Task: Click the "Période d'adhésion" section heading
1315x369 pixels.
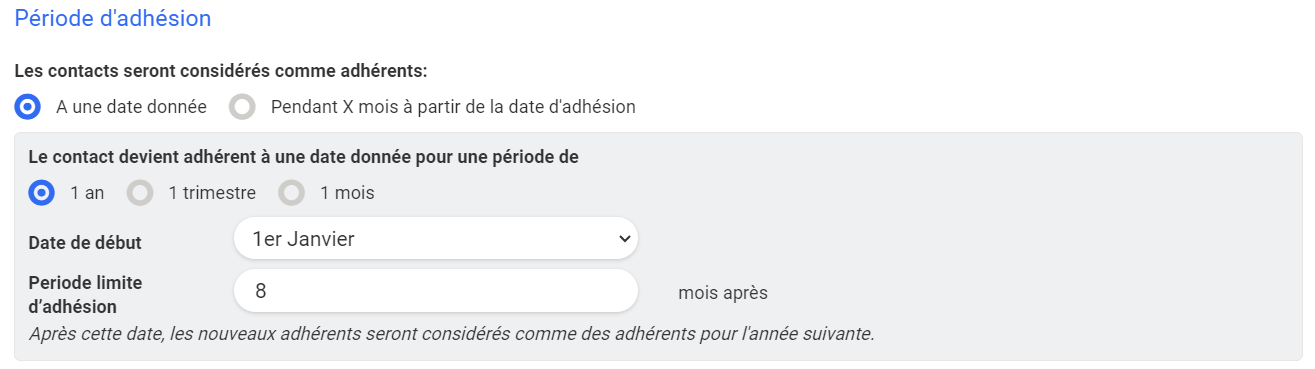Action: point(113,18)
